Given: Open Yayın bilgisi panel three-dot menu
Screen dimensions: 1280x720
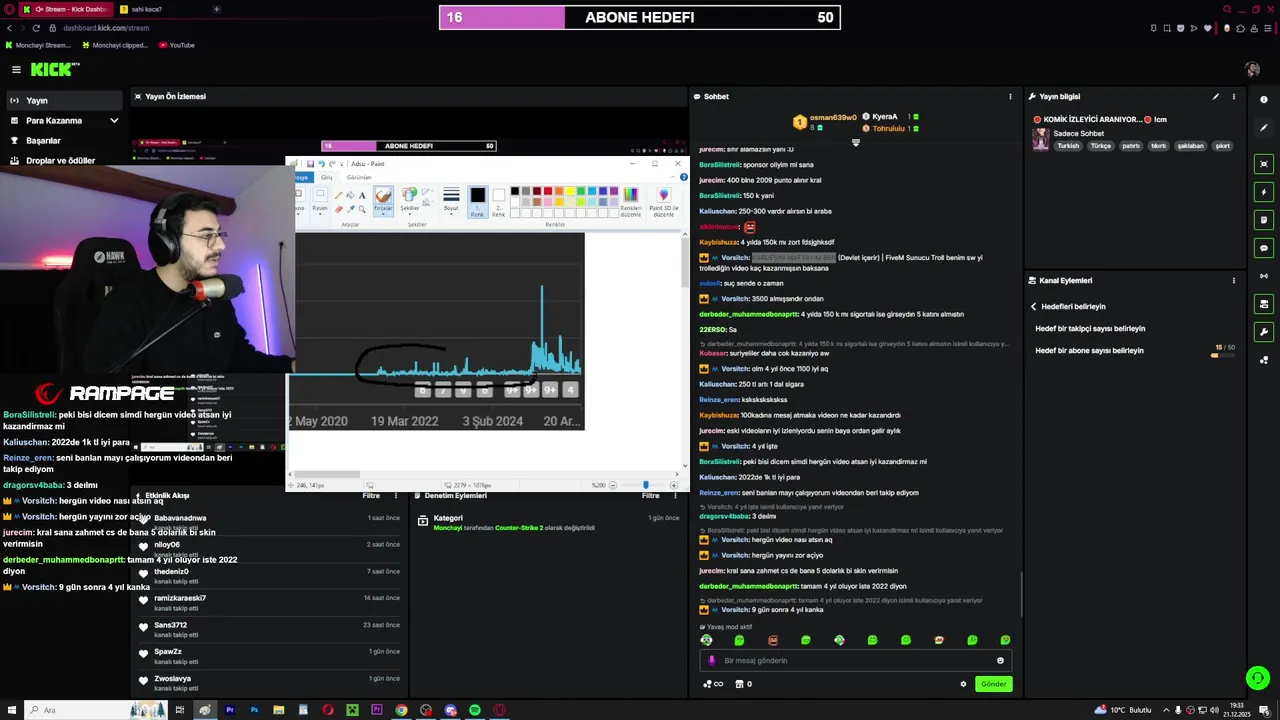Looking at the screenshot, I should pyautogui.click(x=1233, y=97).
